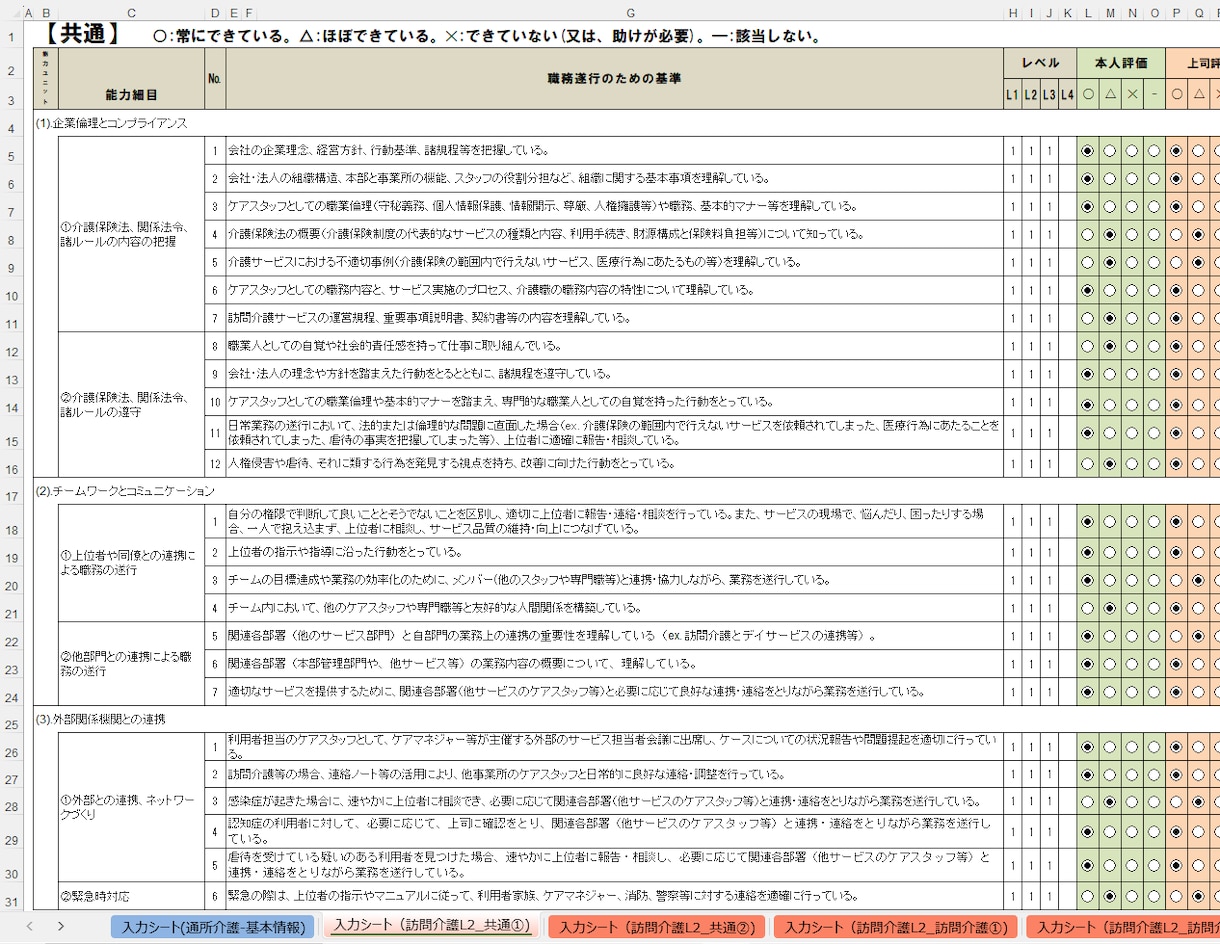Set supervisor evaluation to ○ in row 9
Viewport: 1220px width, 944px height.
1176,263
